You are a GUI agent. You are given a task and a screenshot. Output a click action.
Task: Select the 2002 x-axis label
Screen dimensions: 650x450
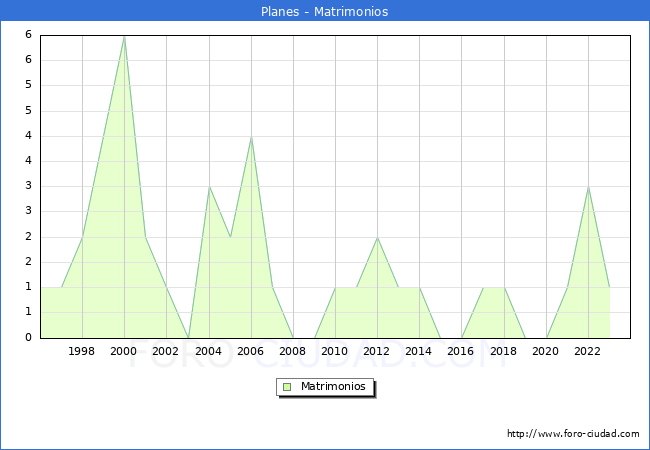click(x=165, y=351)
